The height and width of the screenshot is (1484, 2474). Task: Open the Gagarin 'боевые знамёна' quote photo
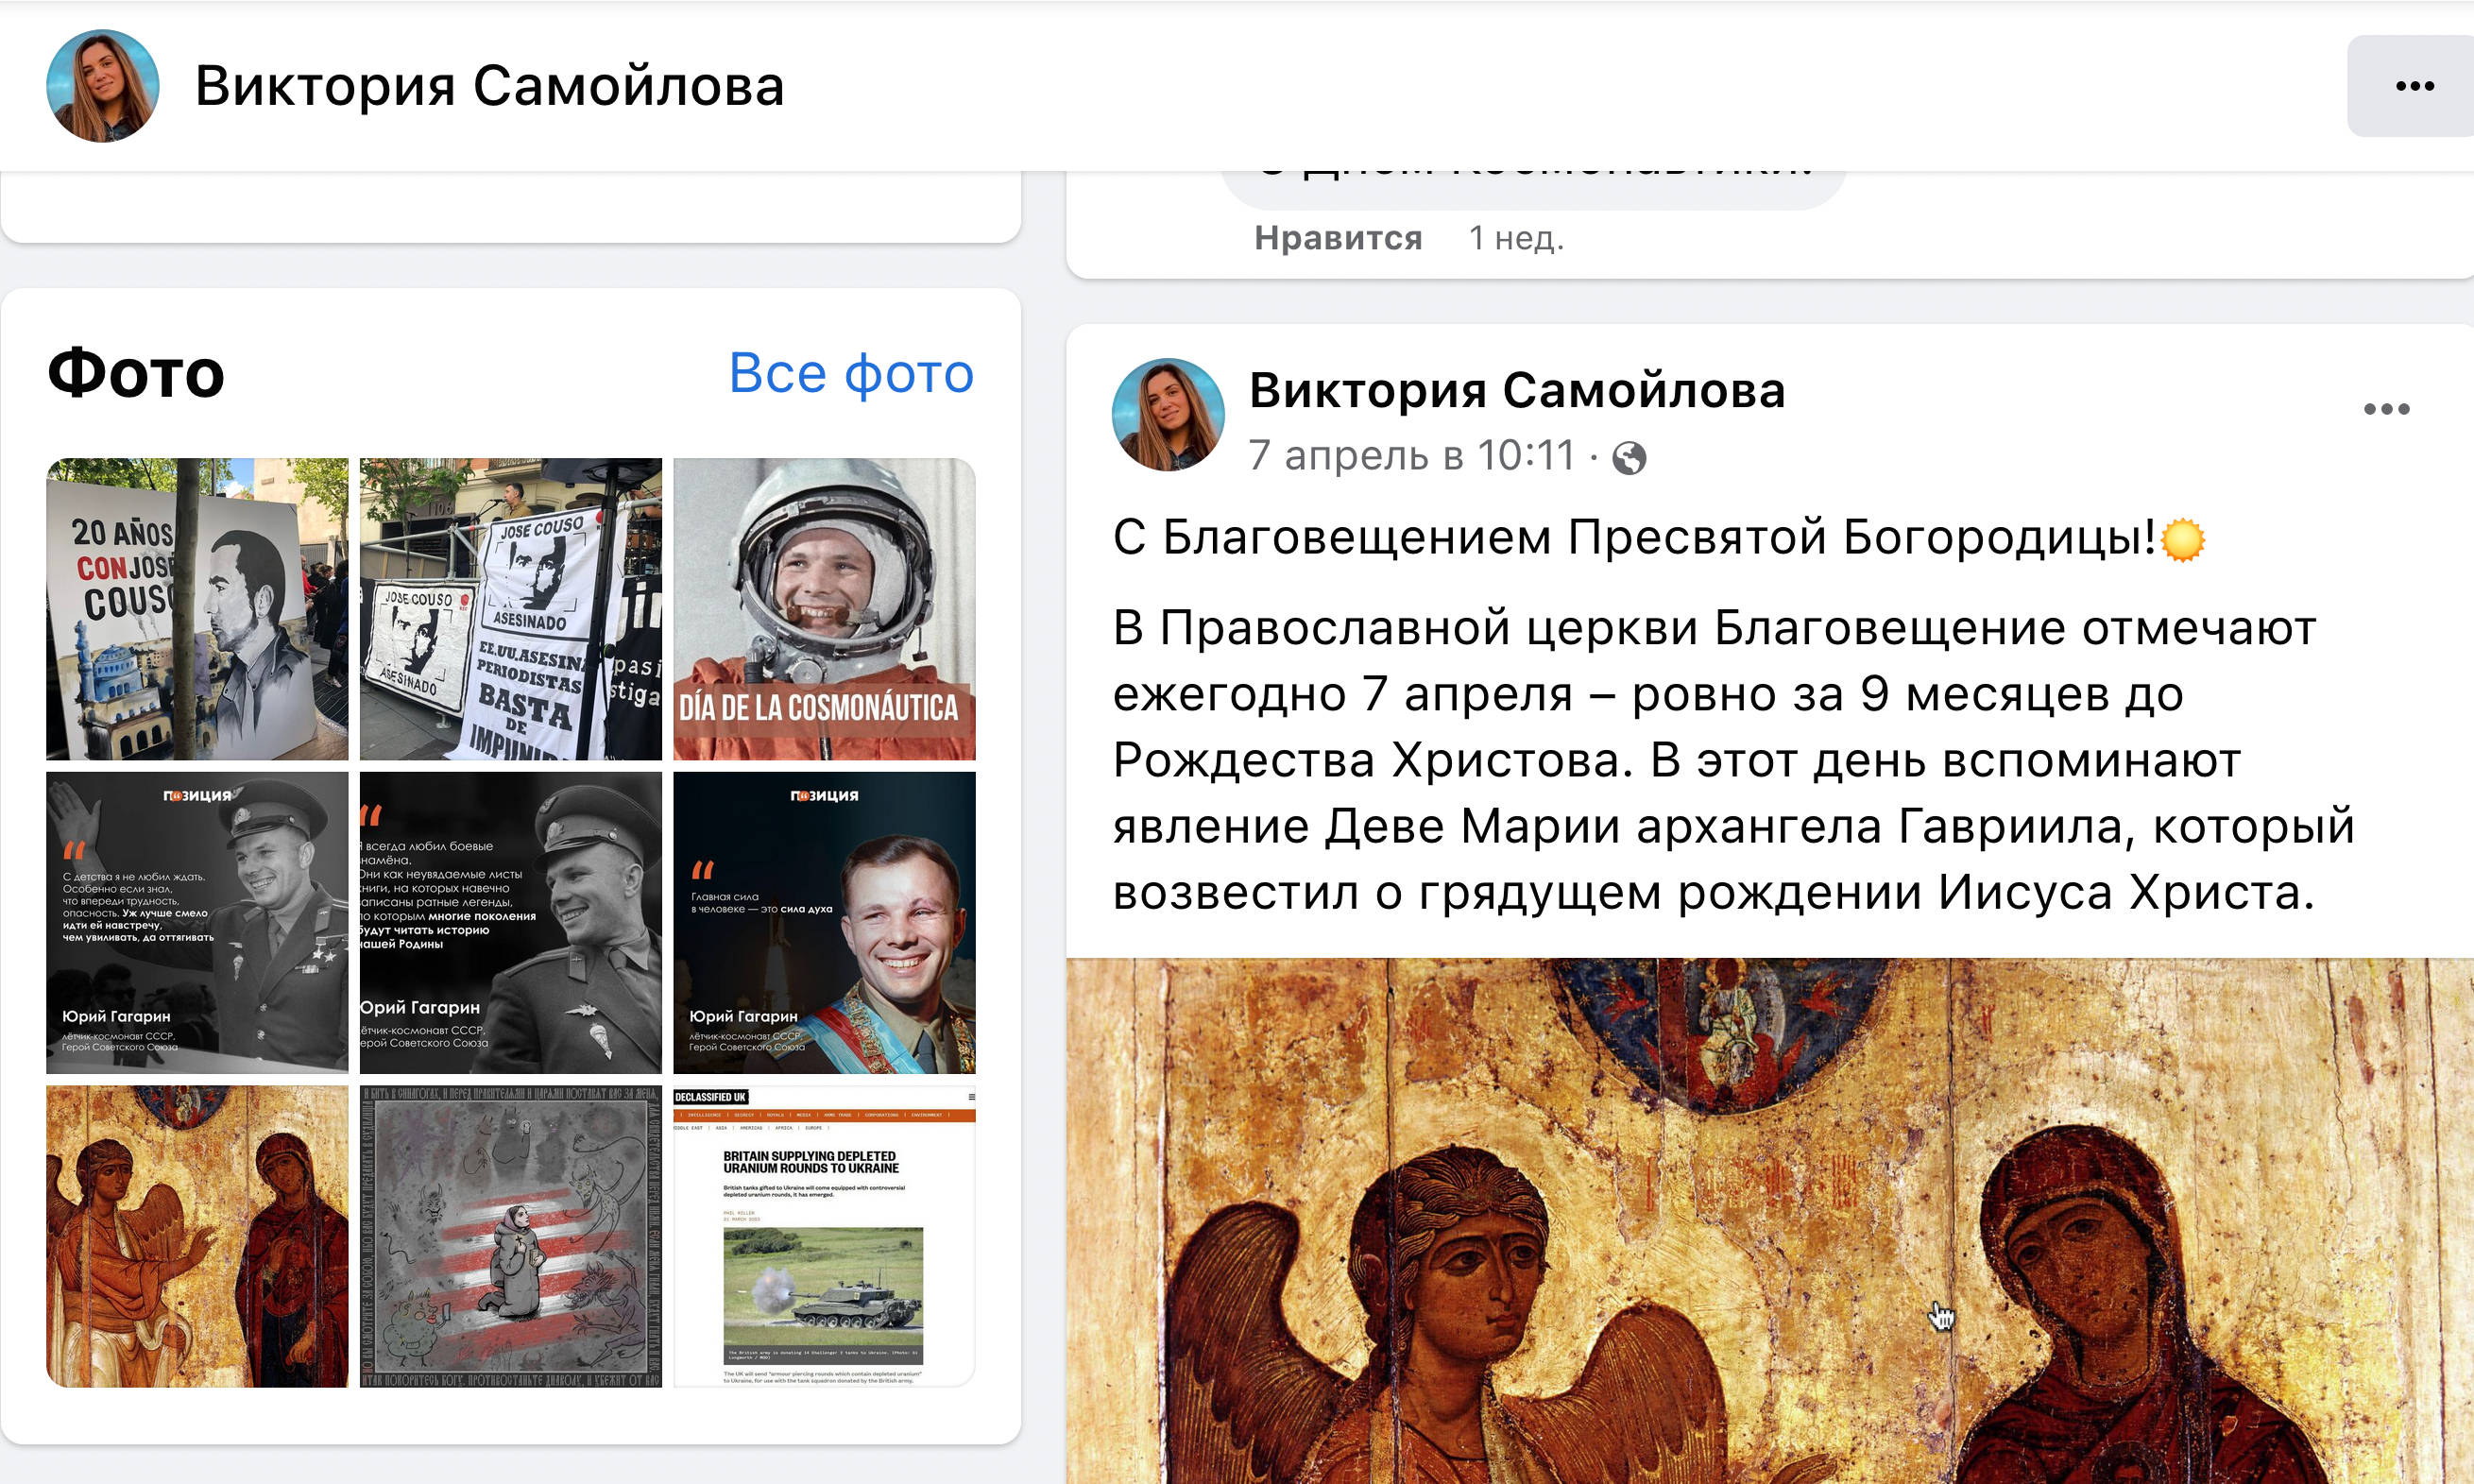(511, 922)
